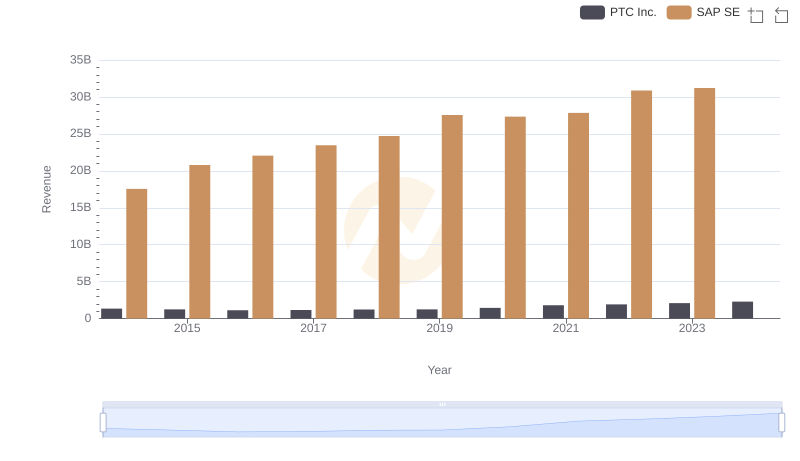Click the 25B y-axis label
Screen dimensions: 800x461
pyautogui.click(x=81, y=134)
